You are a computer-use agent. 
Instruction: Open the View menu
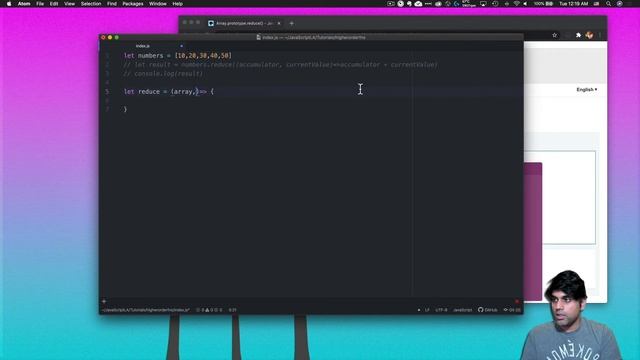69,4
